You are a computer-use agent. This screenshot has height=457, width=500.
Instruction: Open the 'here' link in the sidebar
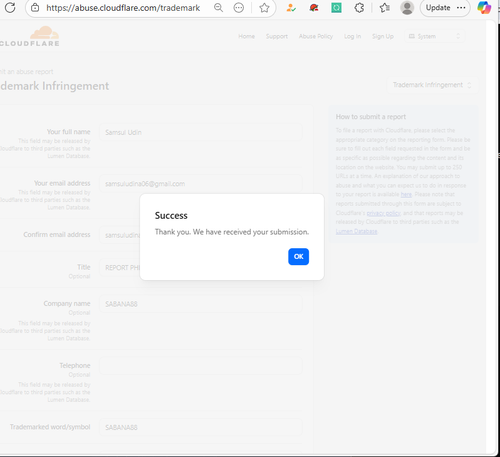[406, 194]
